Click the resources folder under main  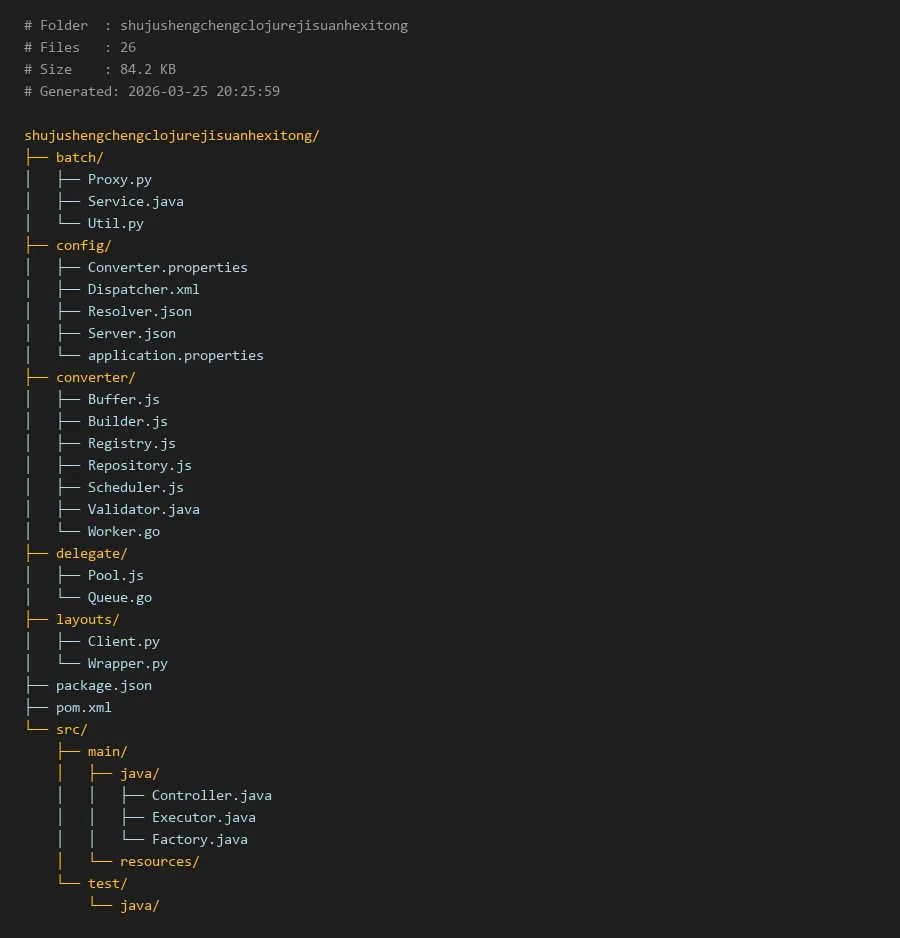(x=159, y=861)
